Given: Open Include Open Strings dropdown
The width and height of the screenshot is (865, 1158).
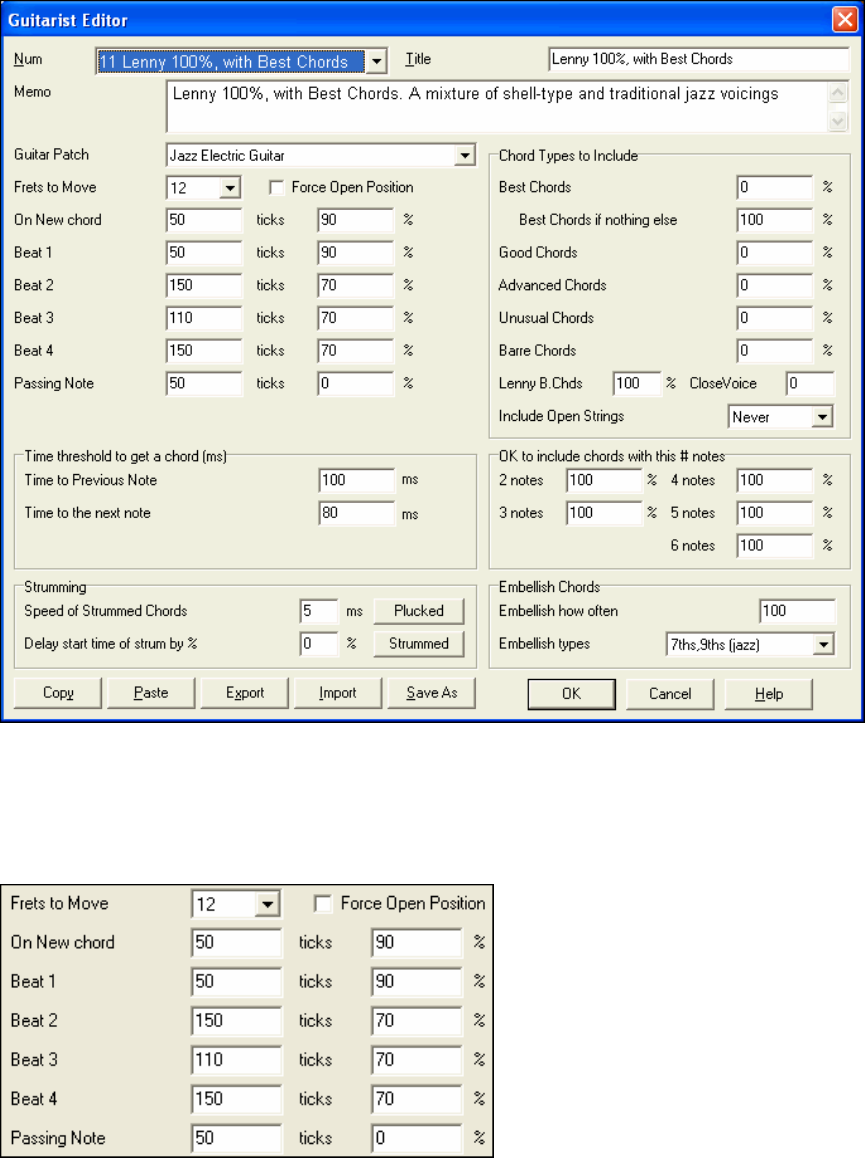Looking at the screenshot, I should [821, 417].
